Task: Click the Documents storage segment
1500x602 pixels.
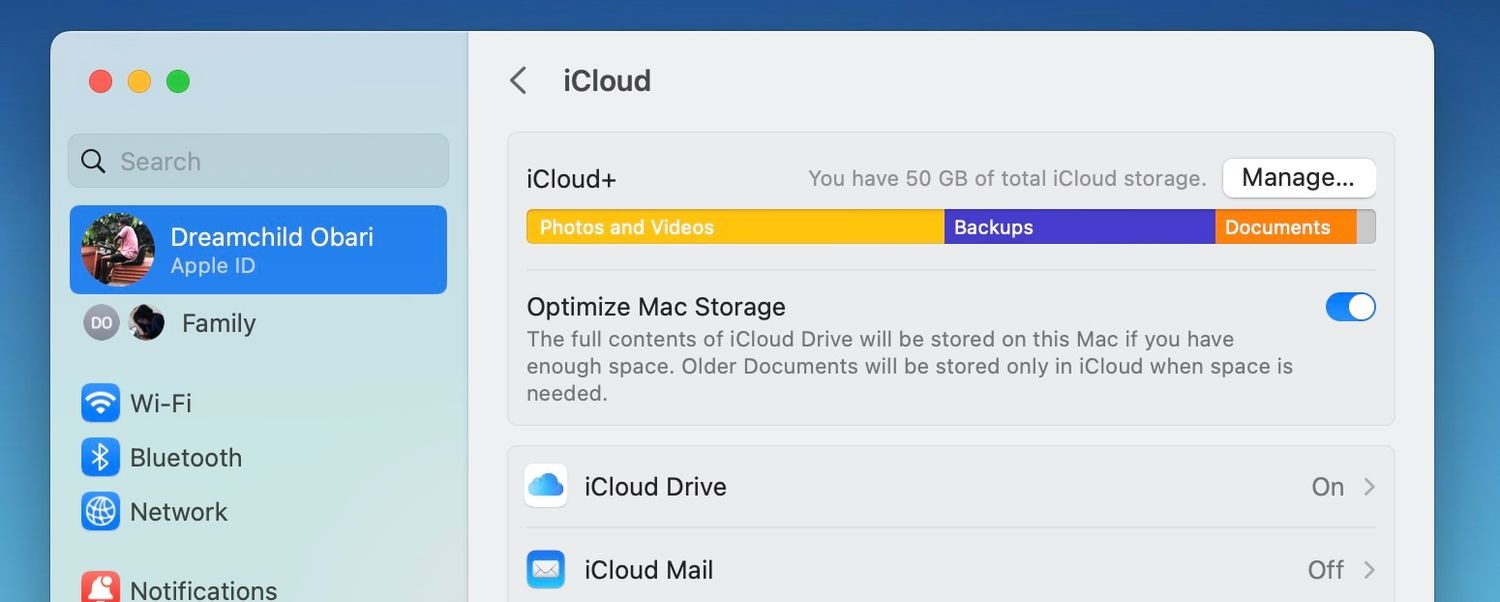Action: tap(1286, 227)
